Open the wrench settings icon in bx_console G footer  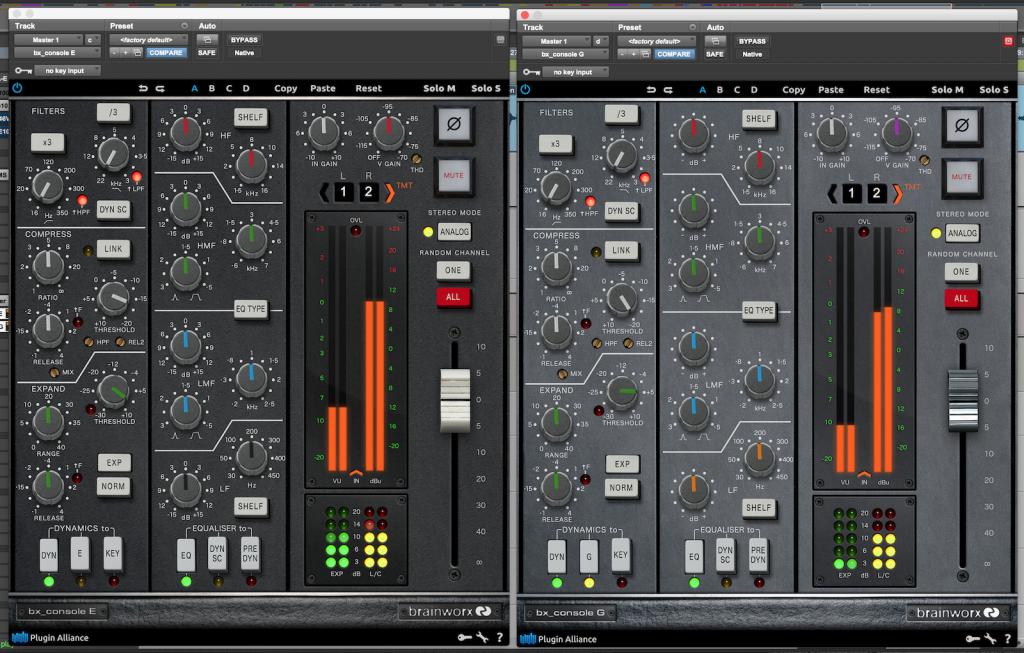(x=990, y=639)
